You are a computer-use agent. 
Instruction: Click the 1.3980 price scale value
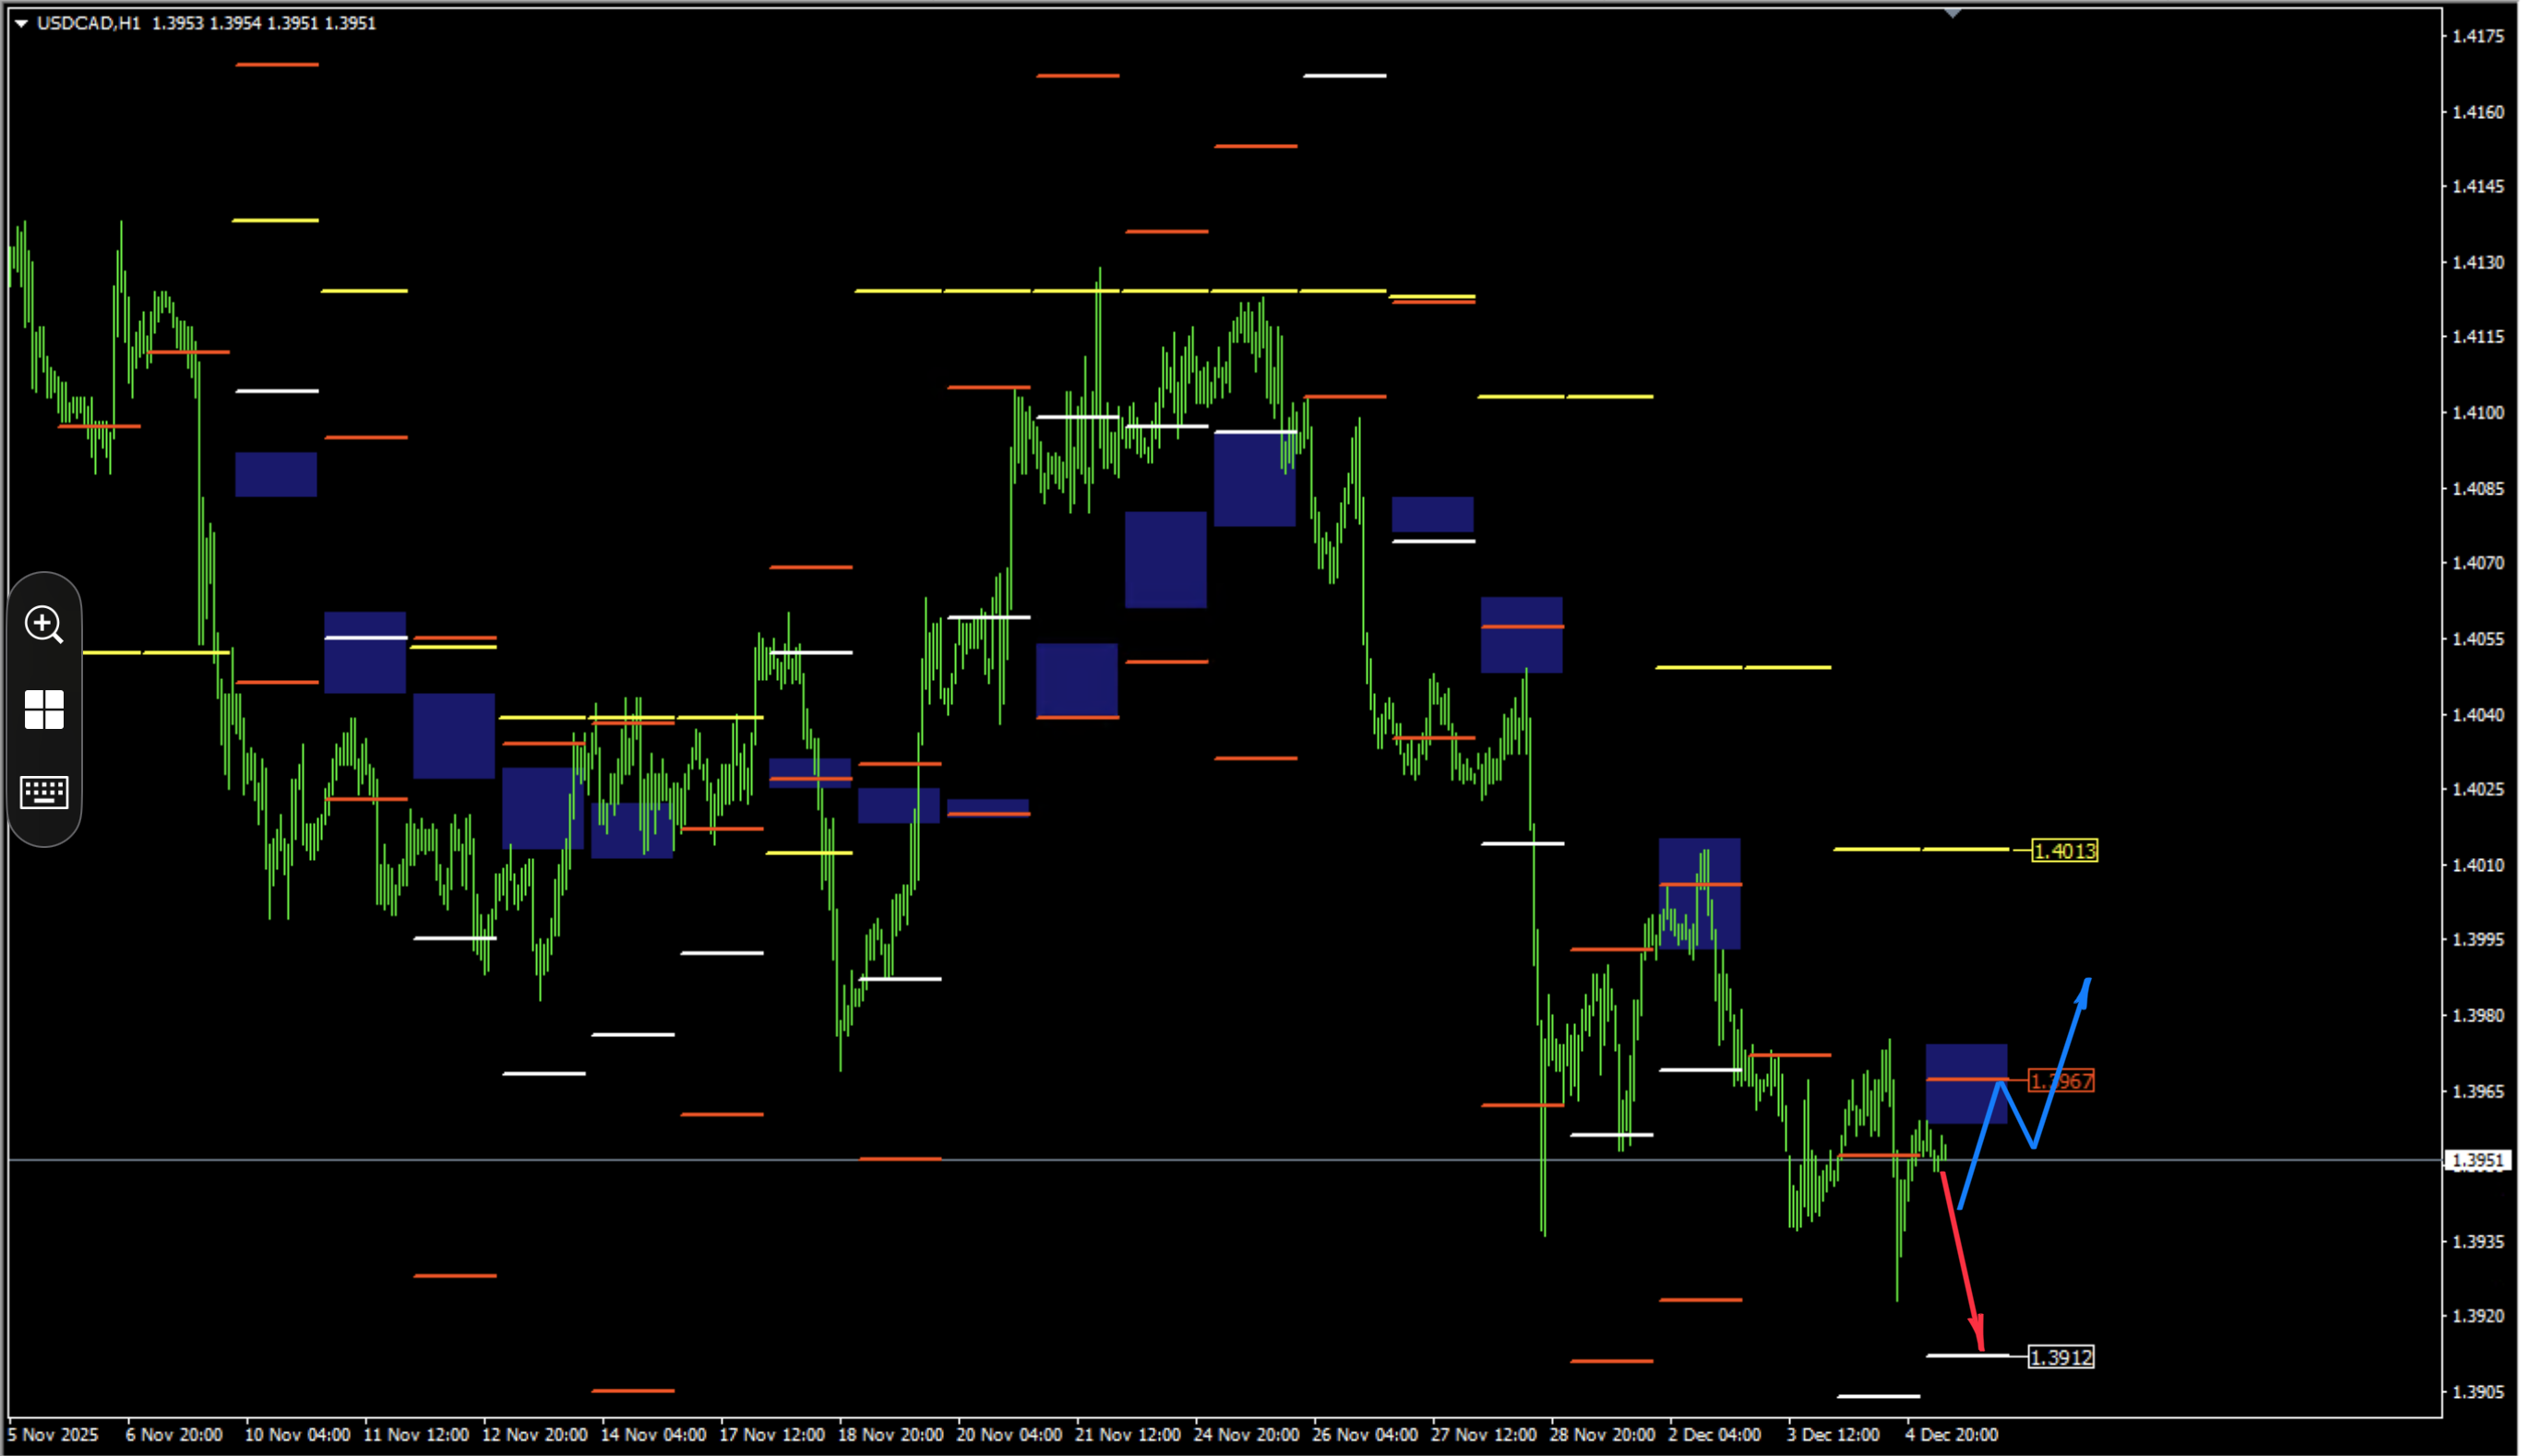coord(2478,1015)
